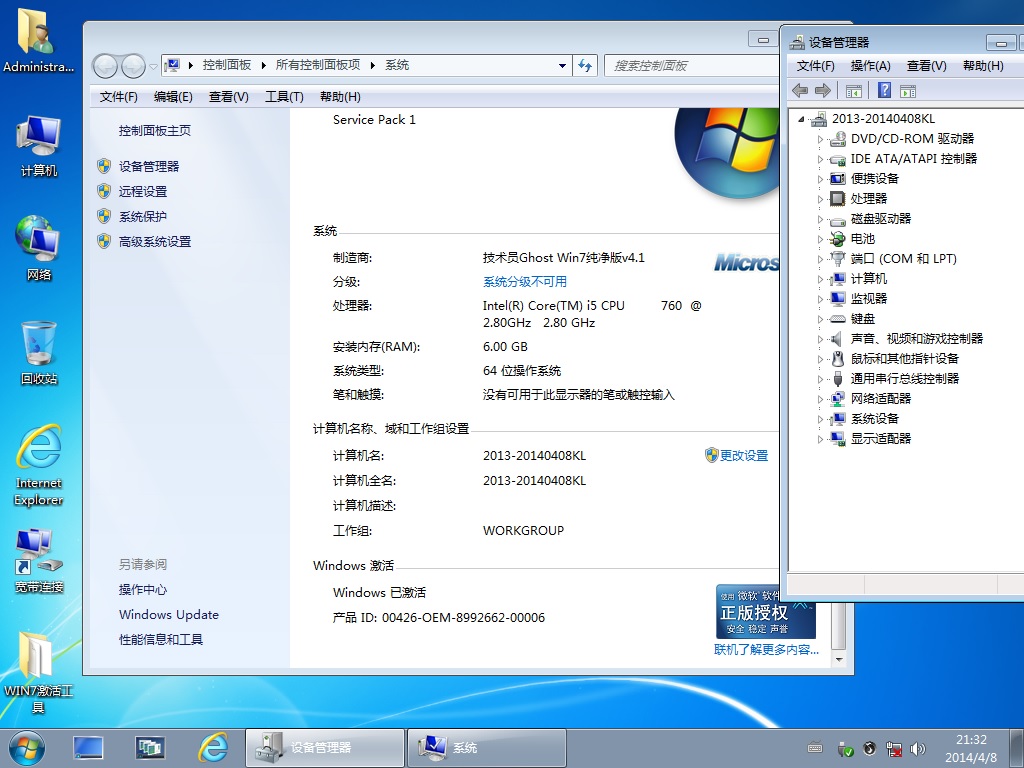Click the 鼠标和其他指针设备 mouse icon
The width and height of the screenshot is (1024, 768).
click(837, 359)
